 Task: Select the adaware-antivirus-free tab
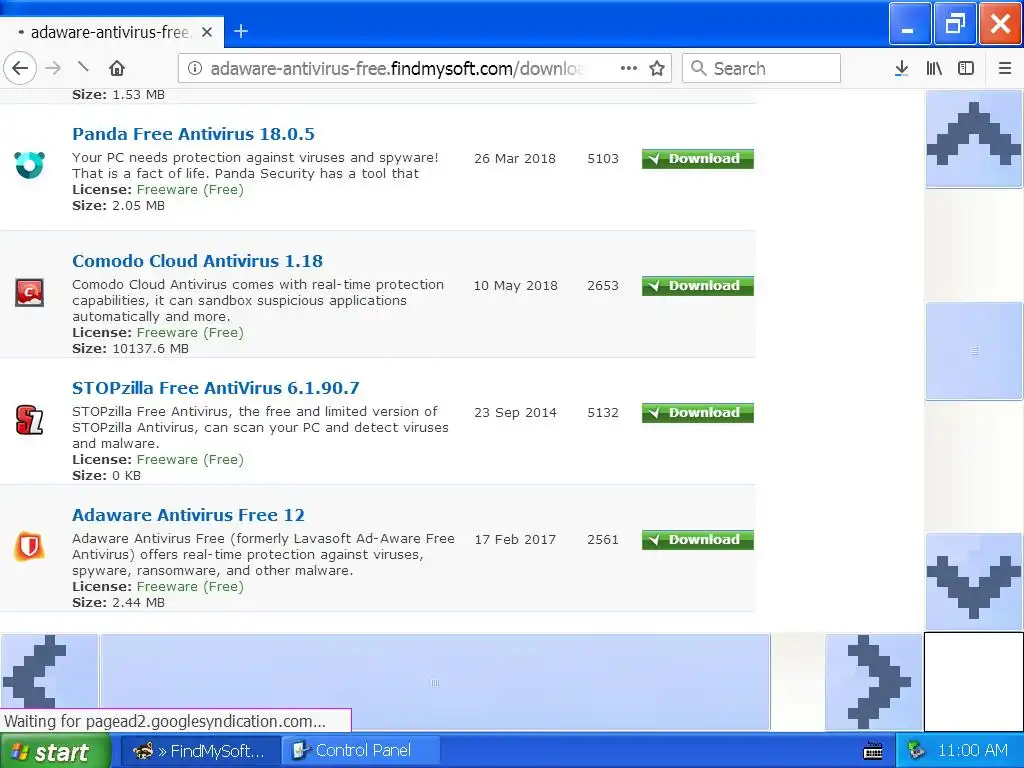click(111, 32)
